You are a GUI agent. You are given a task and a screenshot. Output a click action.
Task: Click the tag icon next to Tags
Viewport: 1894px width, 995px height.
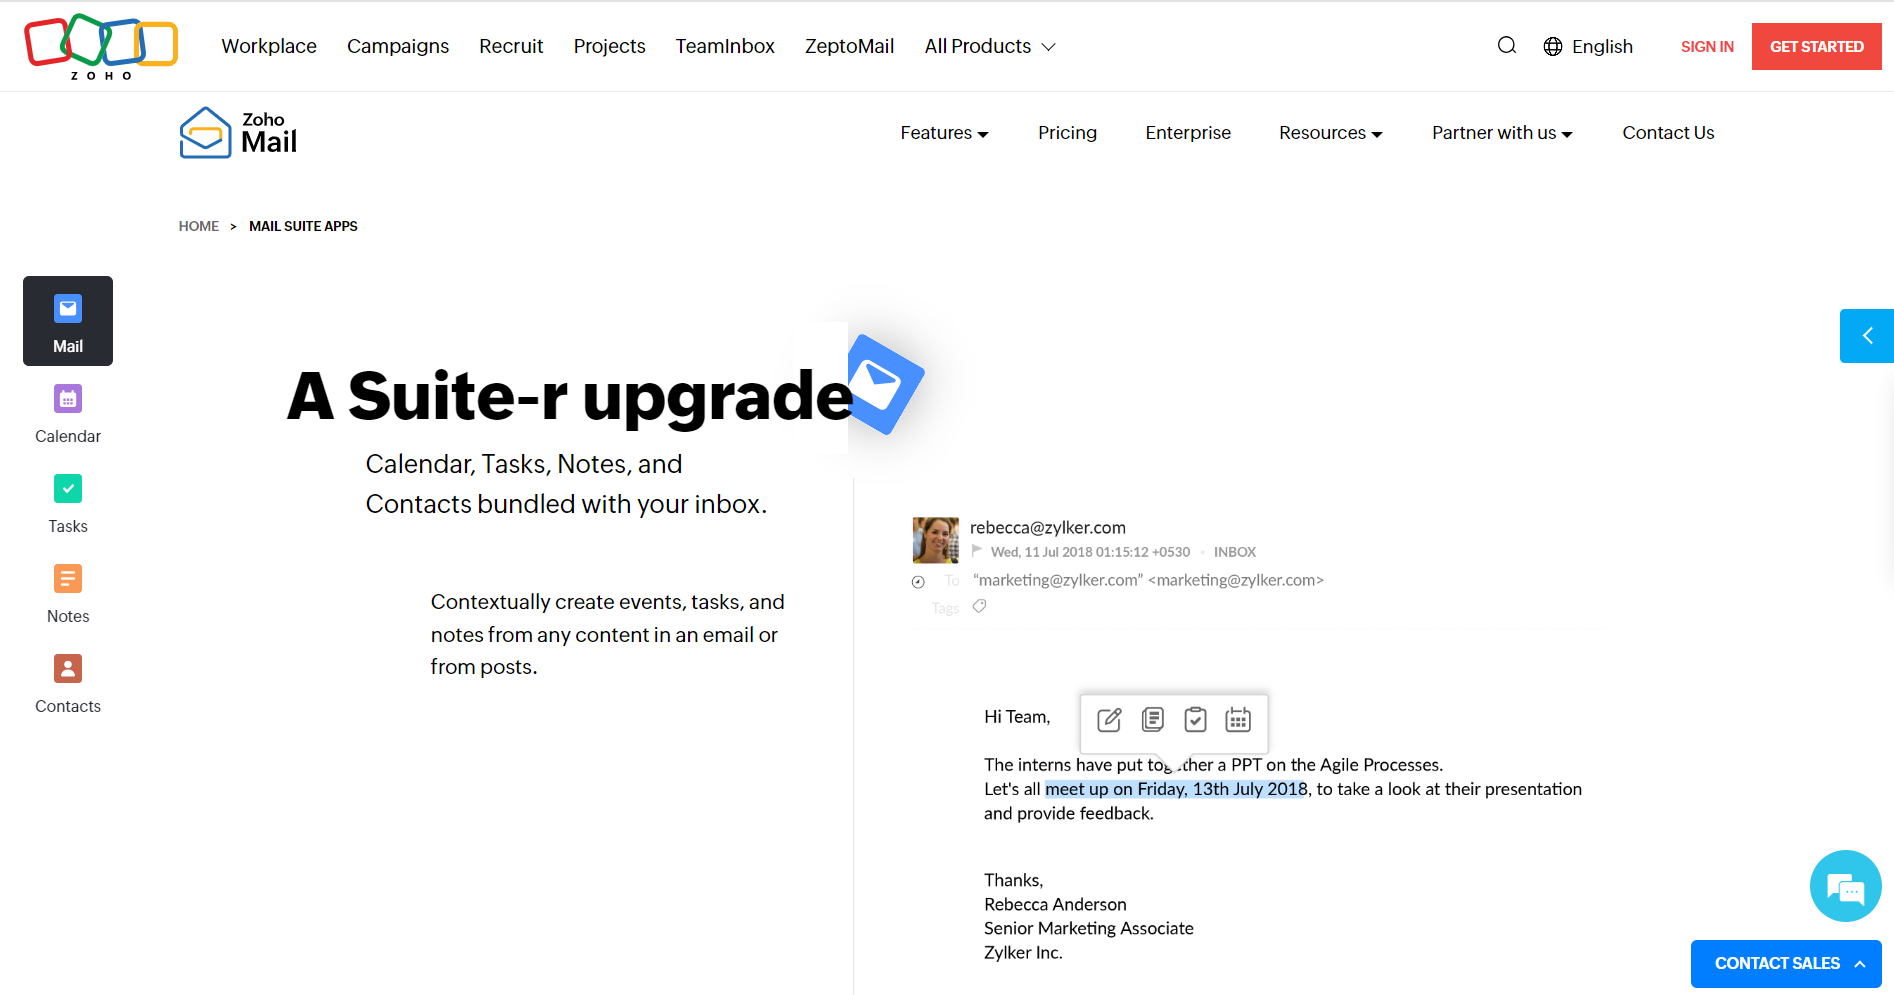pos(980,606)
